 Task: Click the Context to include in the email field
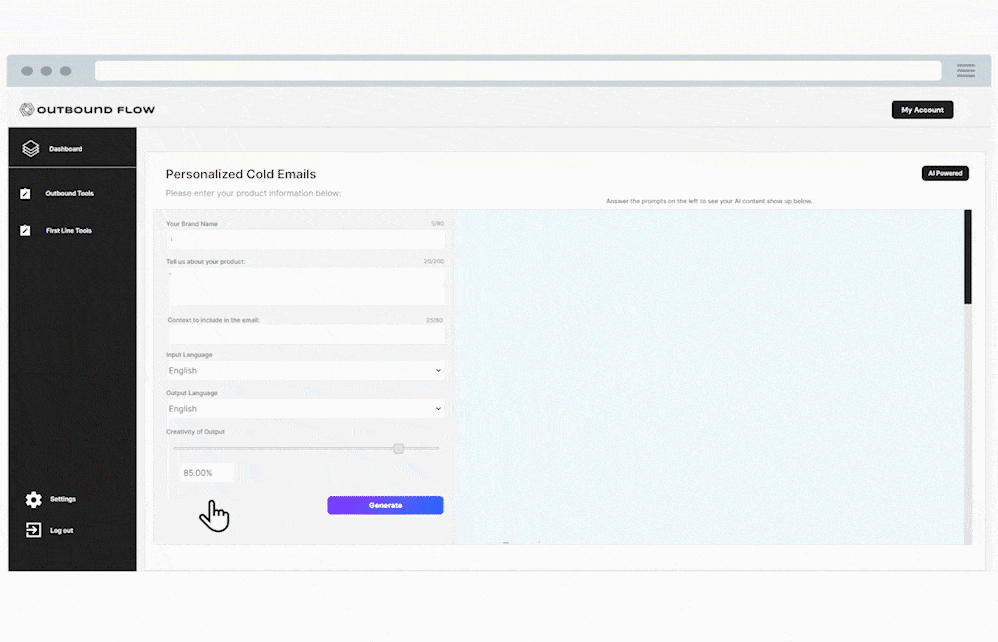point(305,335)
